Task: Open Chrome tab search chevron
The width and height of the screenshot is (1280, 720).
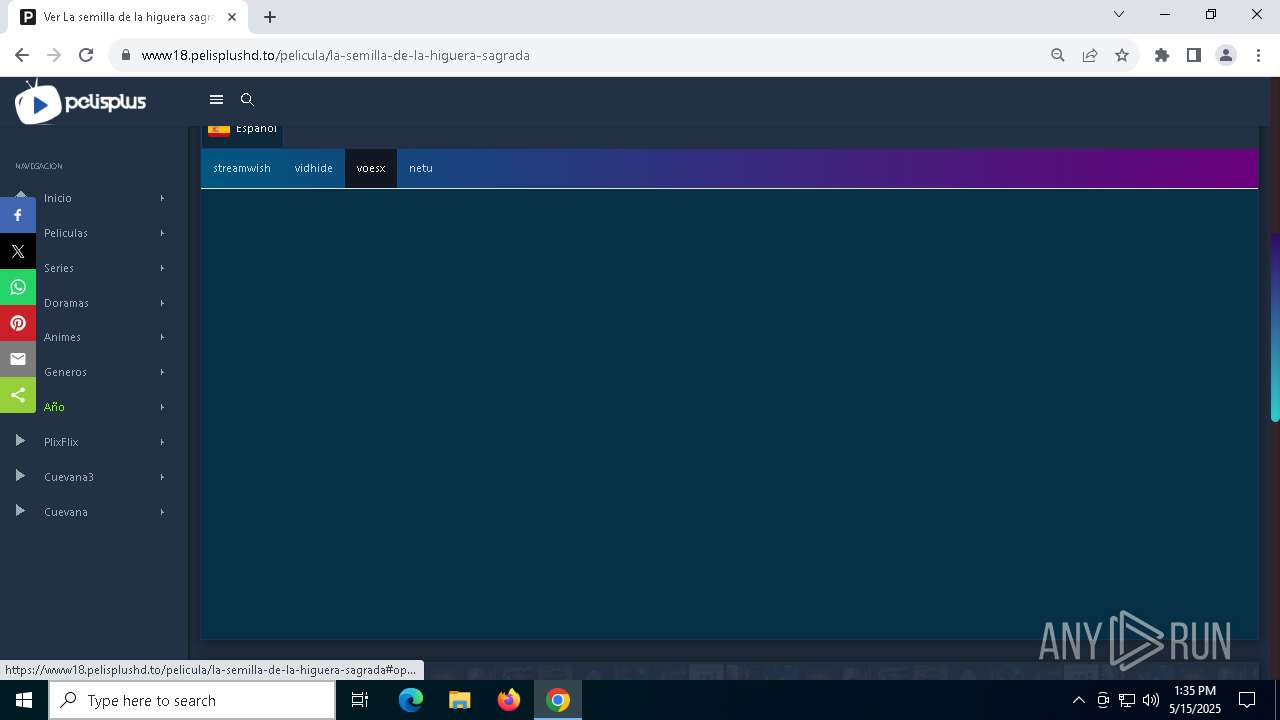Action: (x=1119, y=14)
